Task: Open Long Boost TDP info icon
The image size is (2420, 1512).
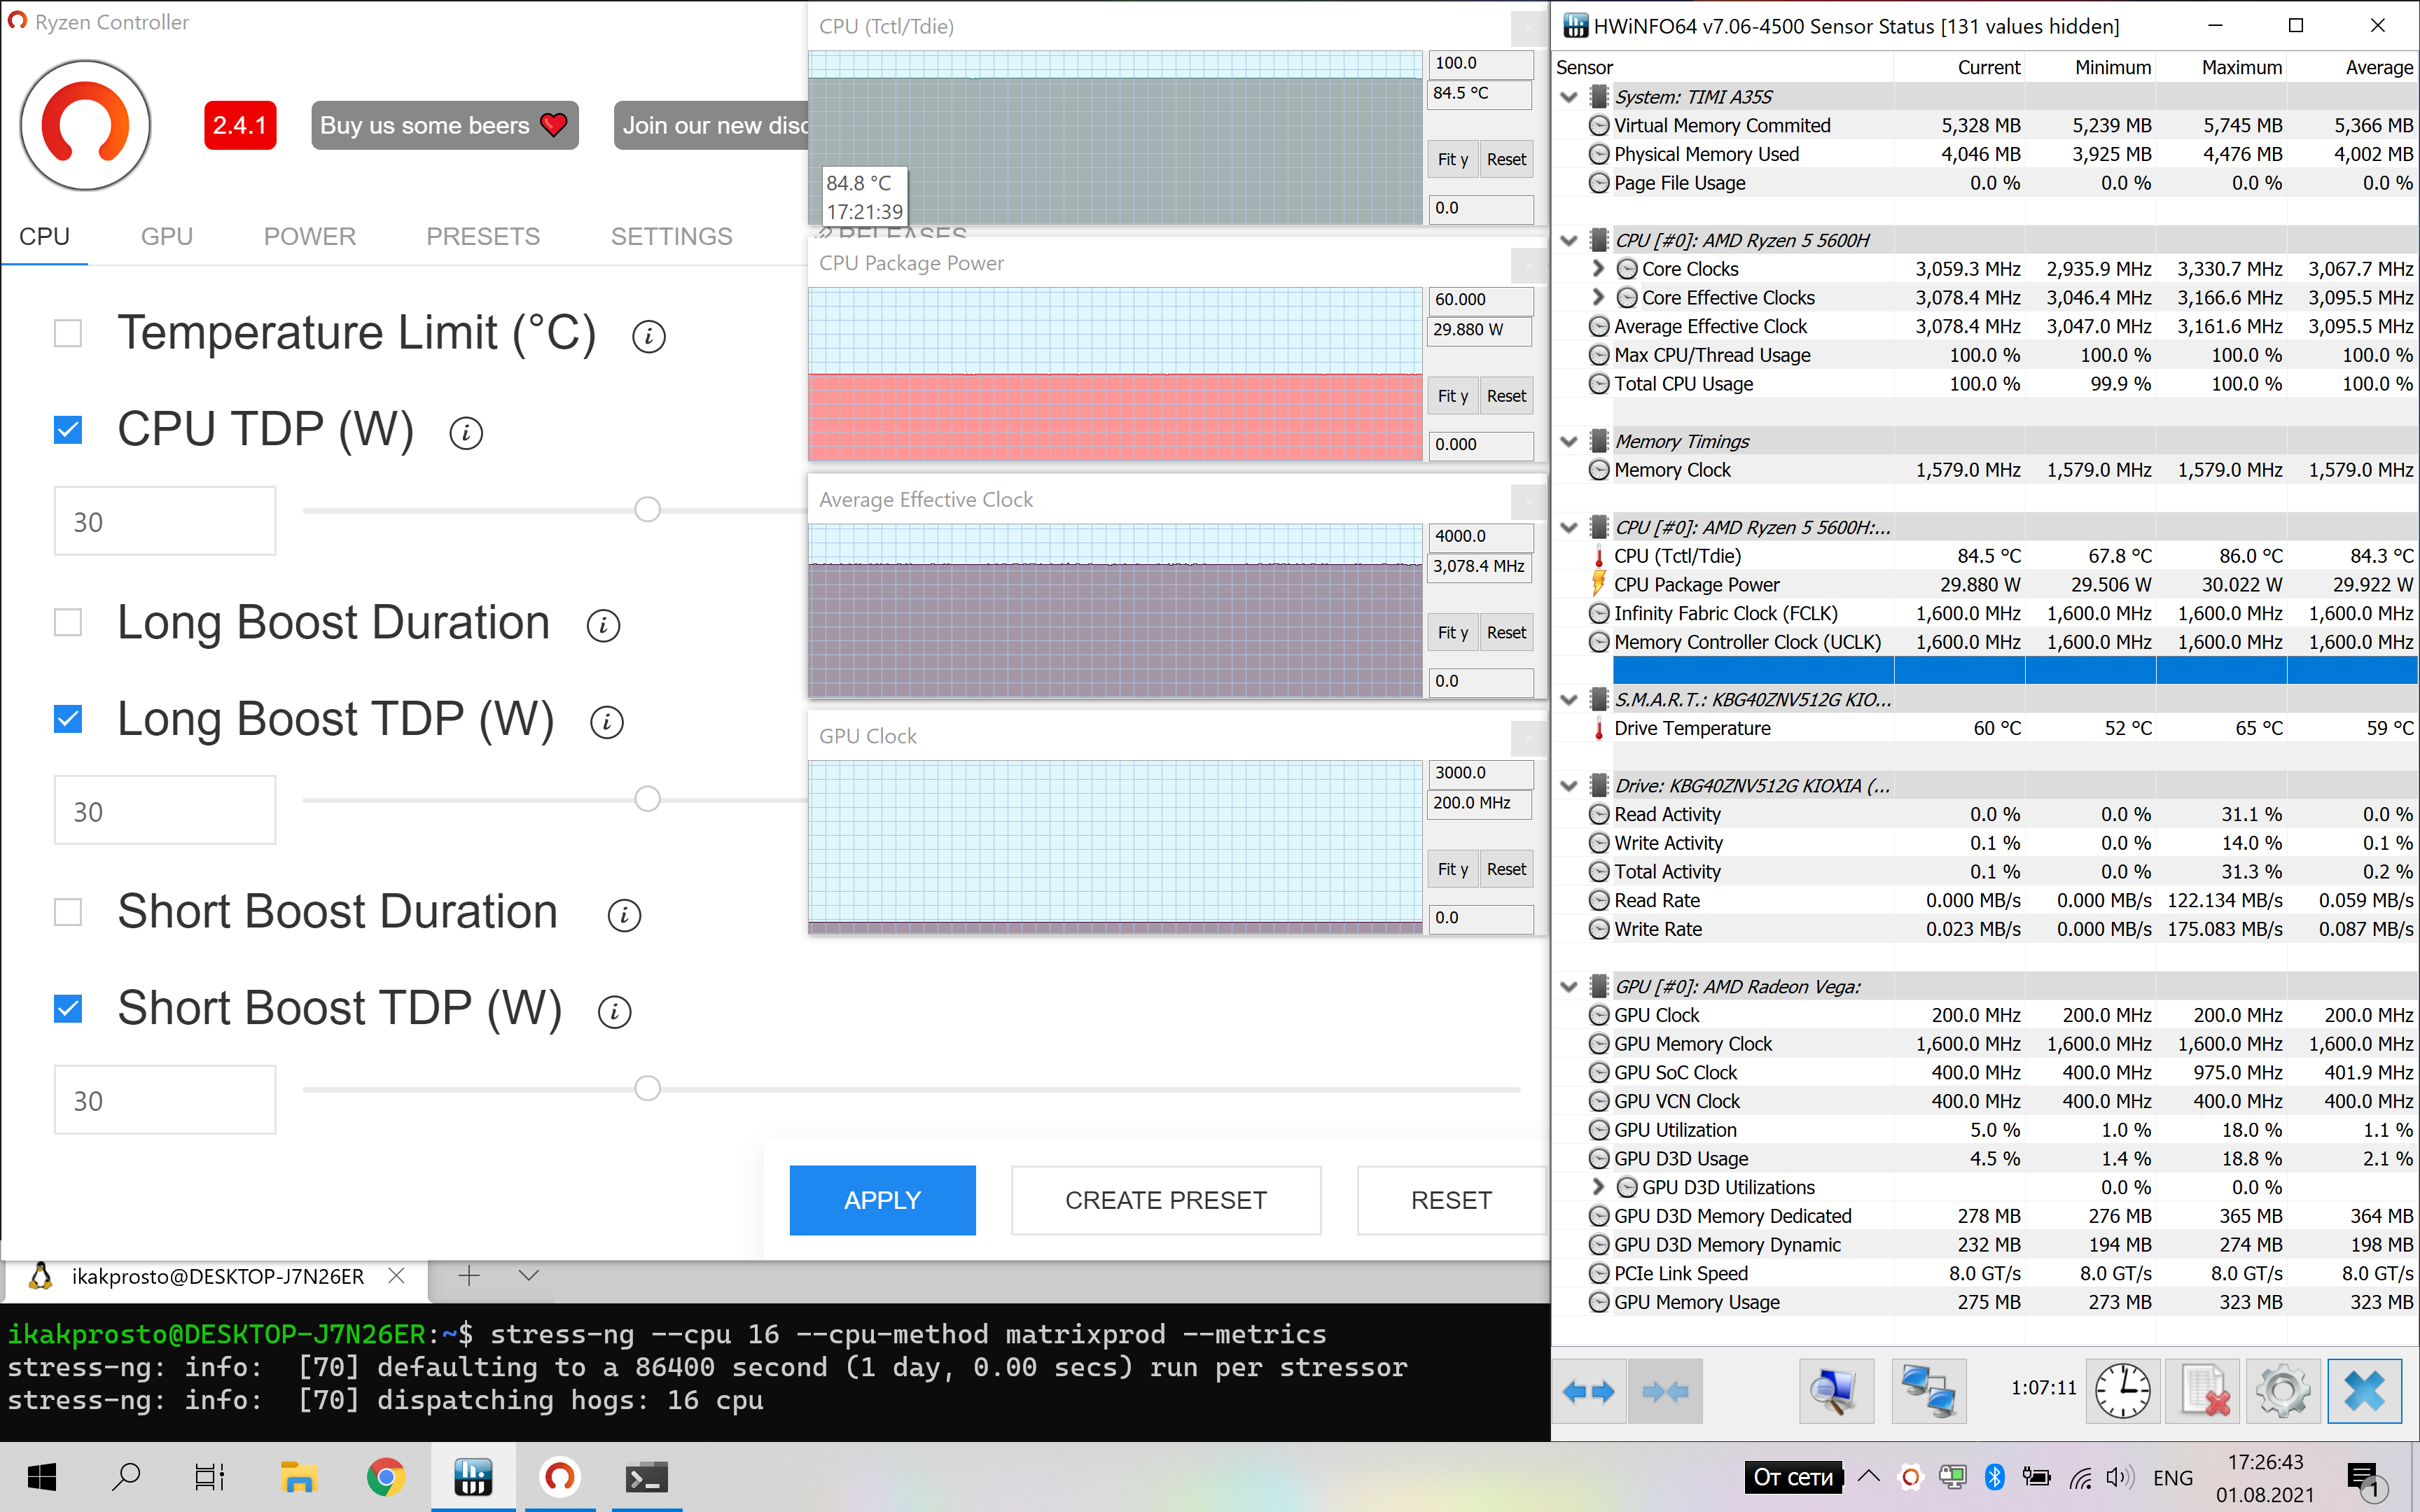Action: pyautogui.click(x=607, y=722)
